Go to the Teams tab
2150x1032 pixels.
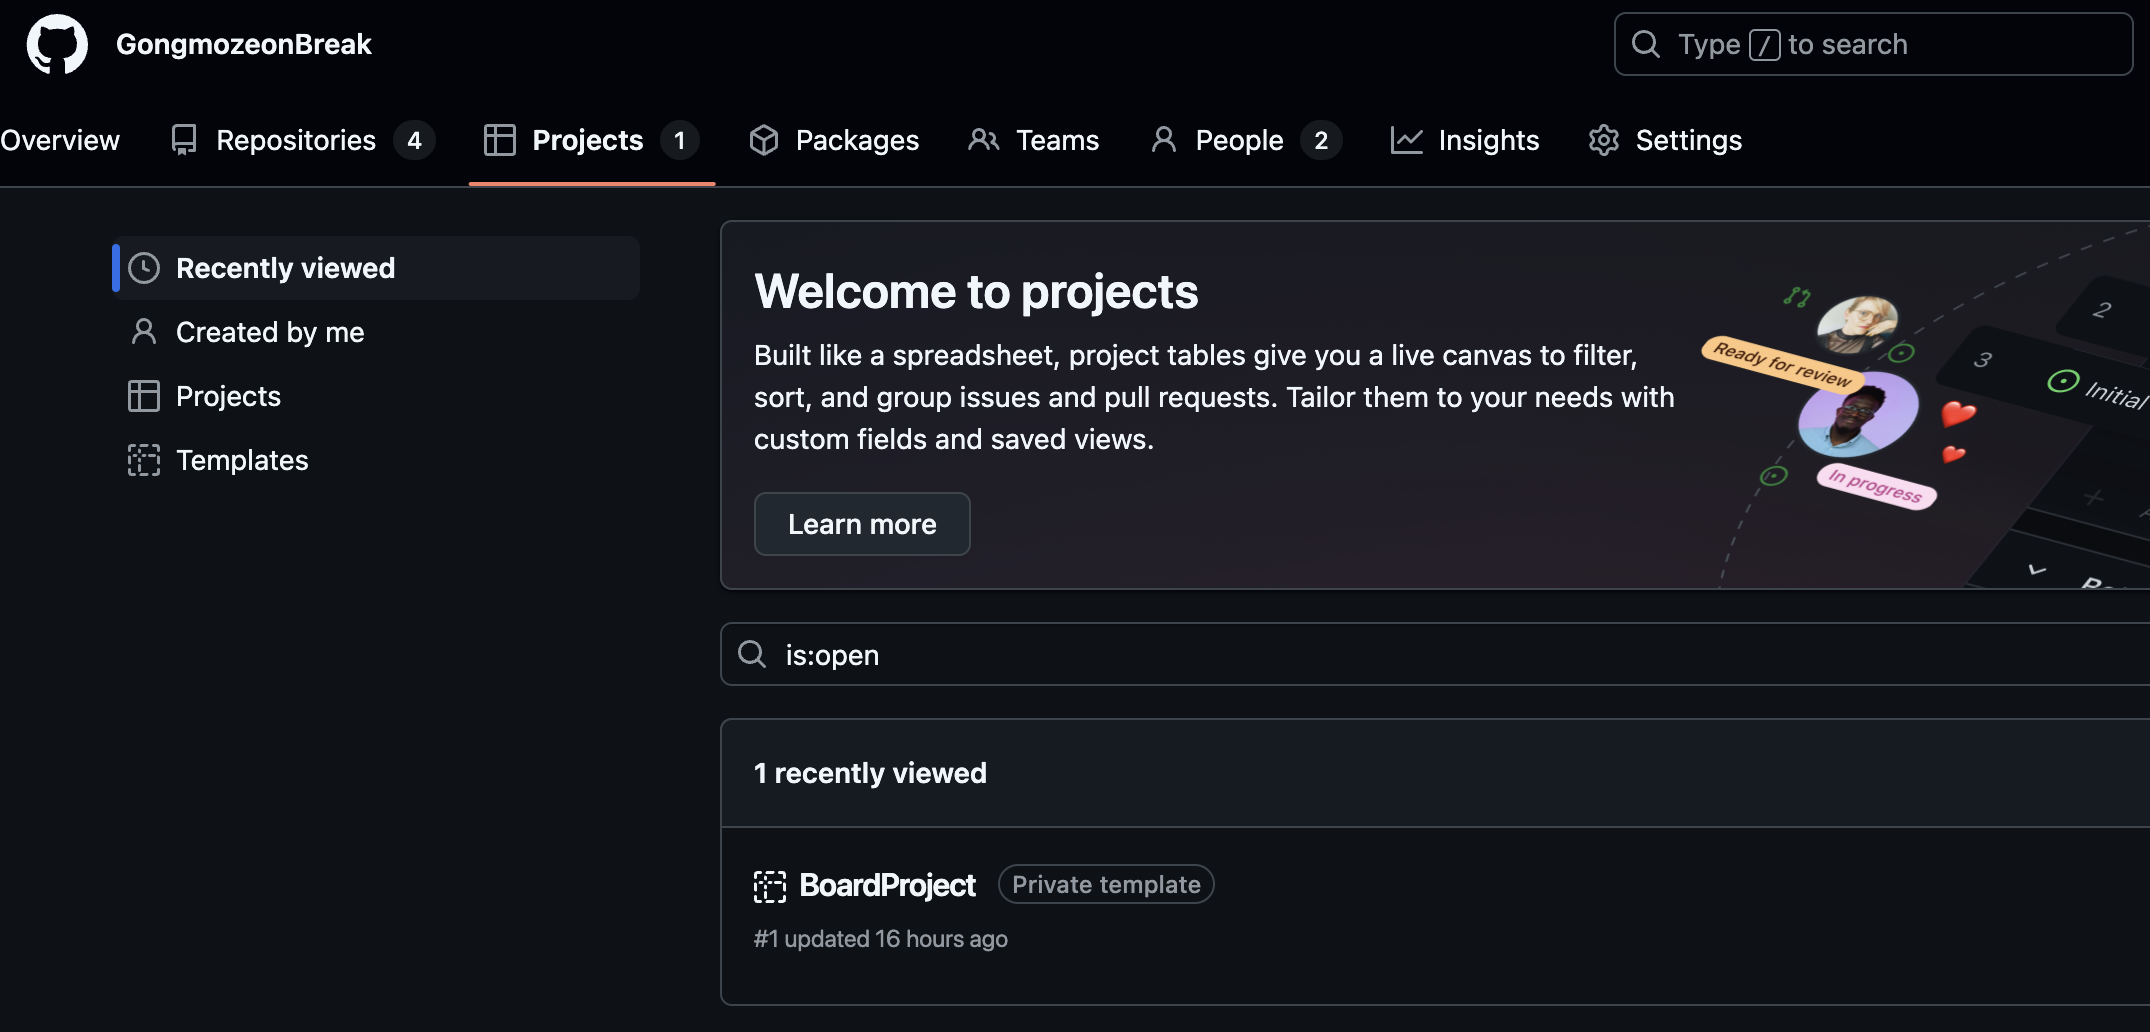1033,140
